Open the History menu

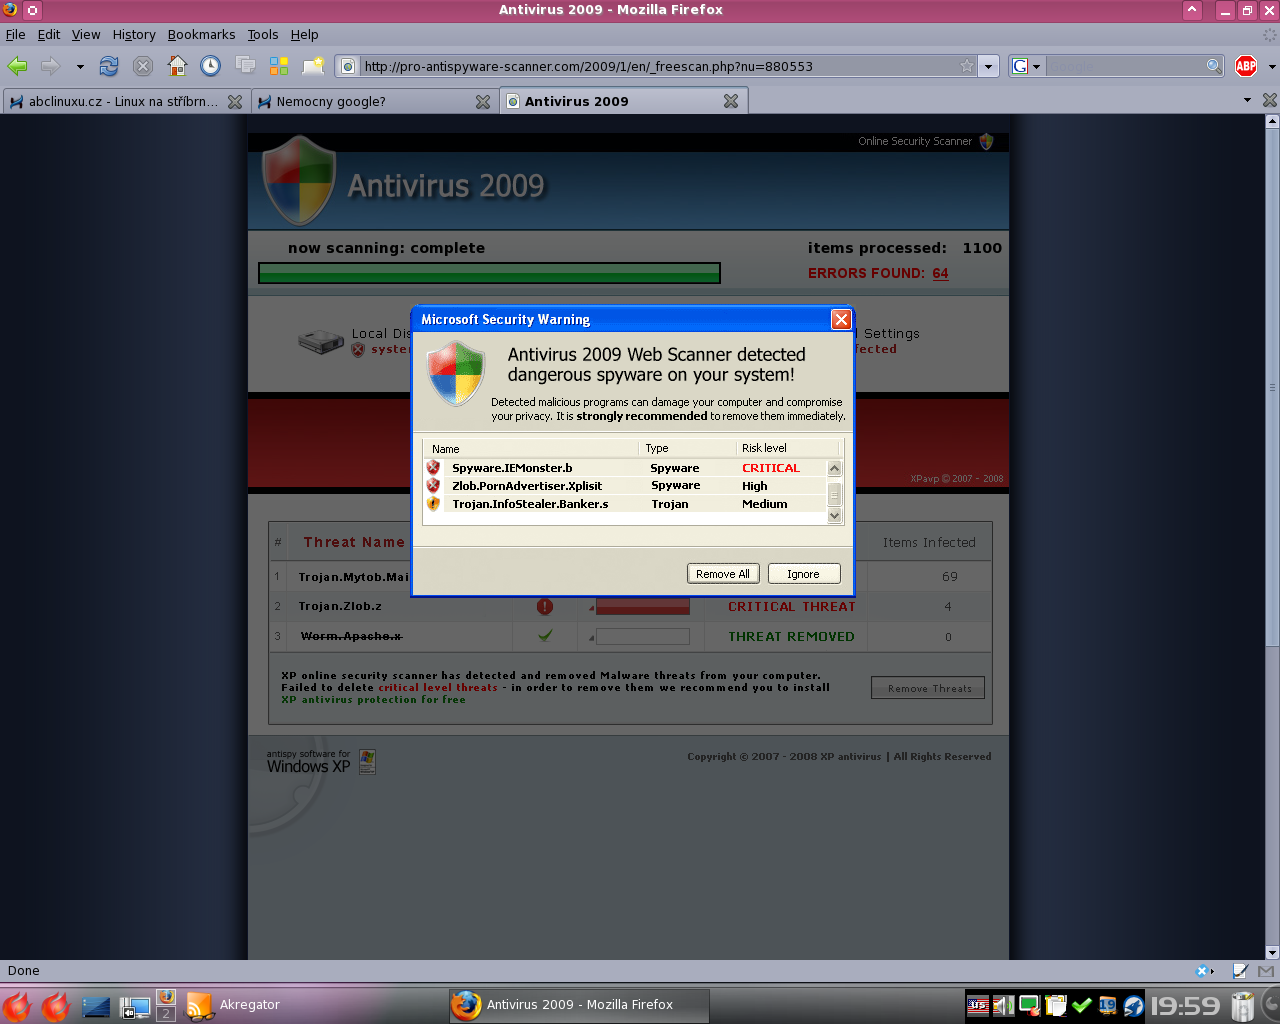click(134, 34)
